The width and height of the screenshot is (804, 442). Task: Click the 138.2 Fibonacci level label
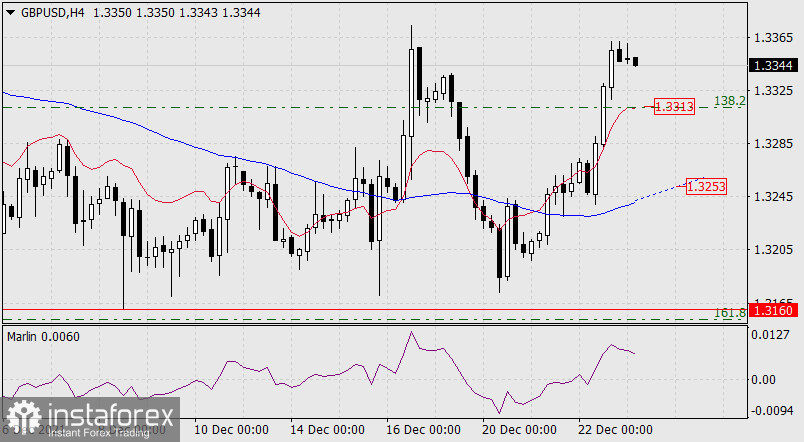click(x=728, y=101)
